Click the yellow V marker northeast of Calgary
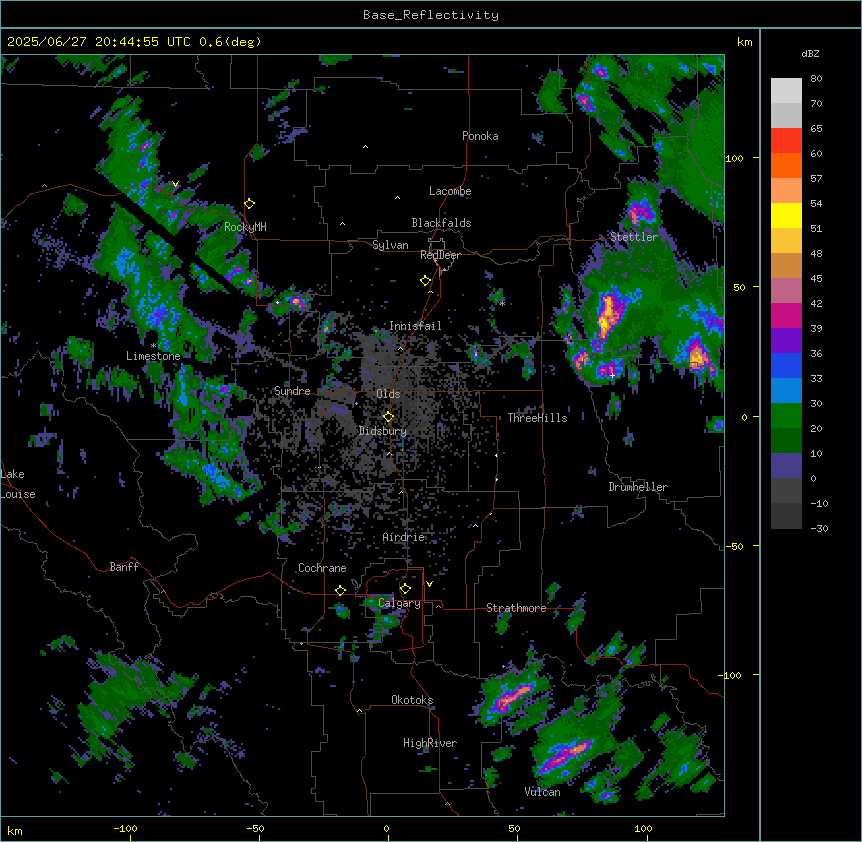 [429, 584]
